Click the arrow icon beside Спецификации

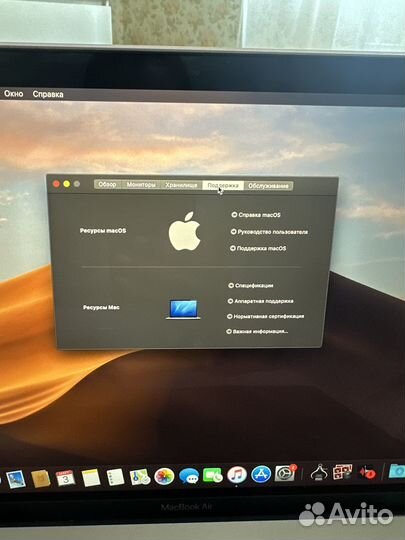[231, 285]
